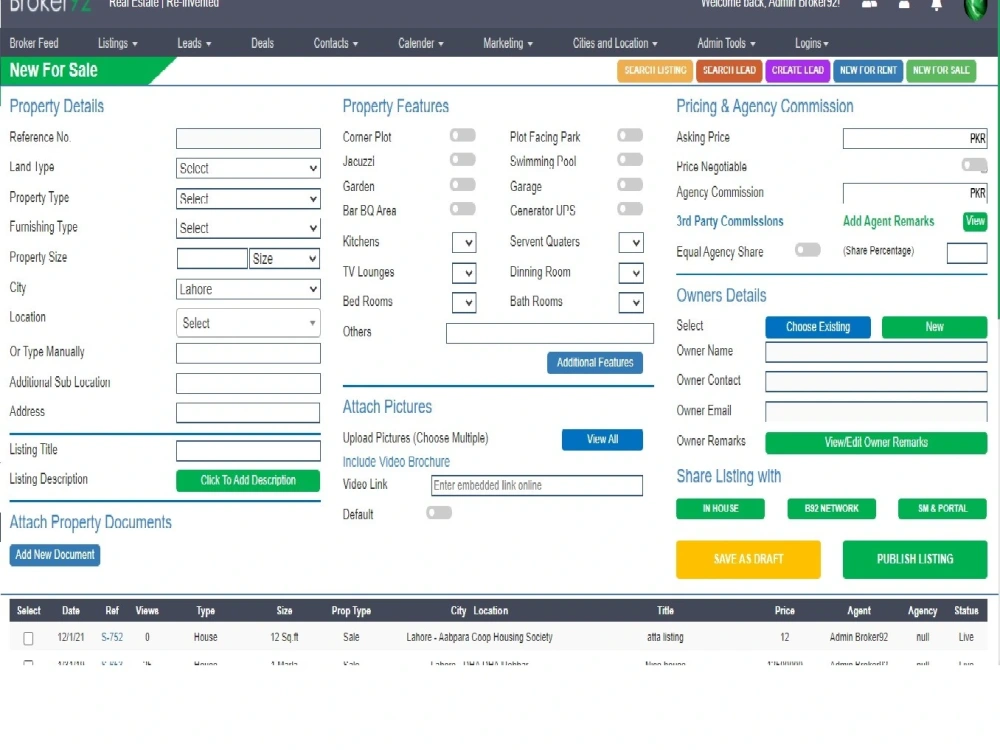The width and height of the screenshot is (1000, 750).
Task: Enable the Generator UPS switch
Action: point(629,209)
